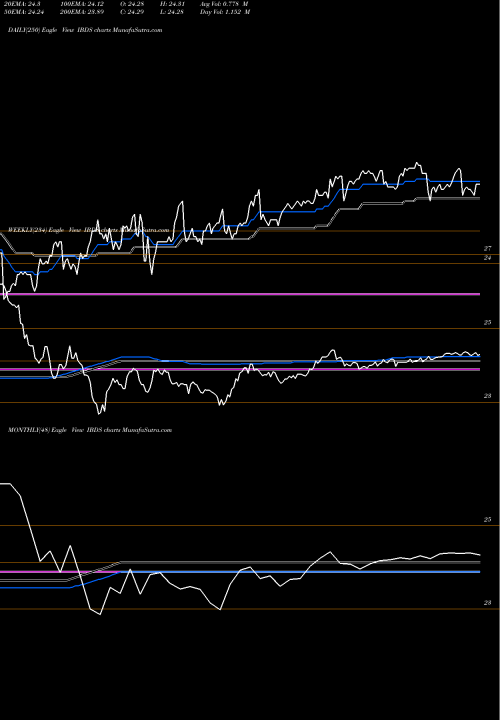The width and height of the screenshot is (500, 720).
Task: Select the close price C: 24.29
Action: point(134,12)
